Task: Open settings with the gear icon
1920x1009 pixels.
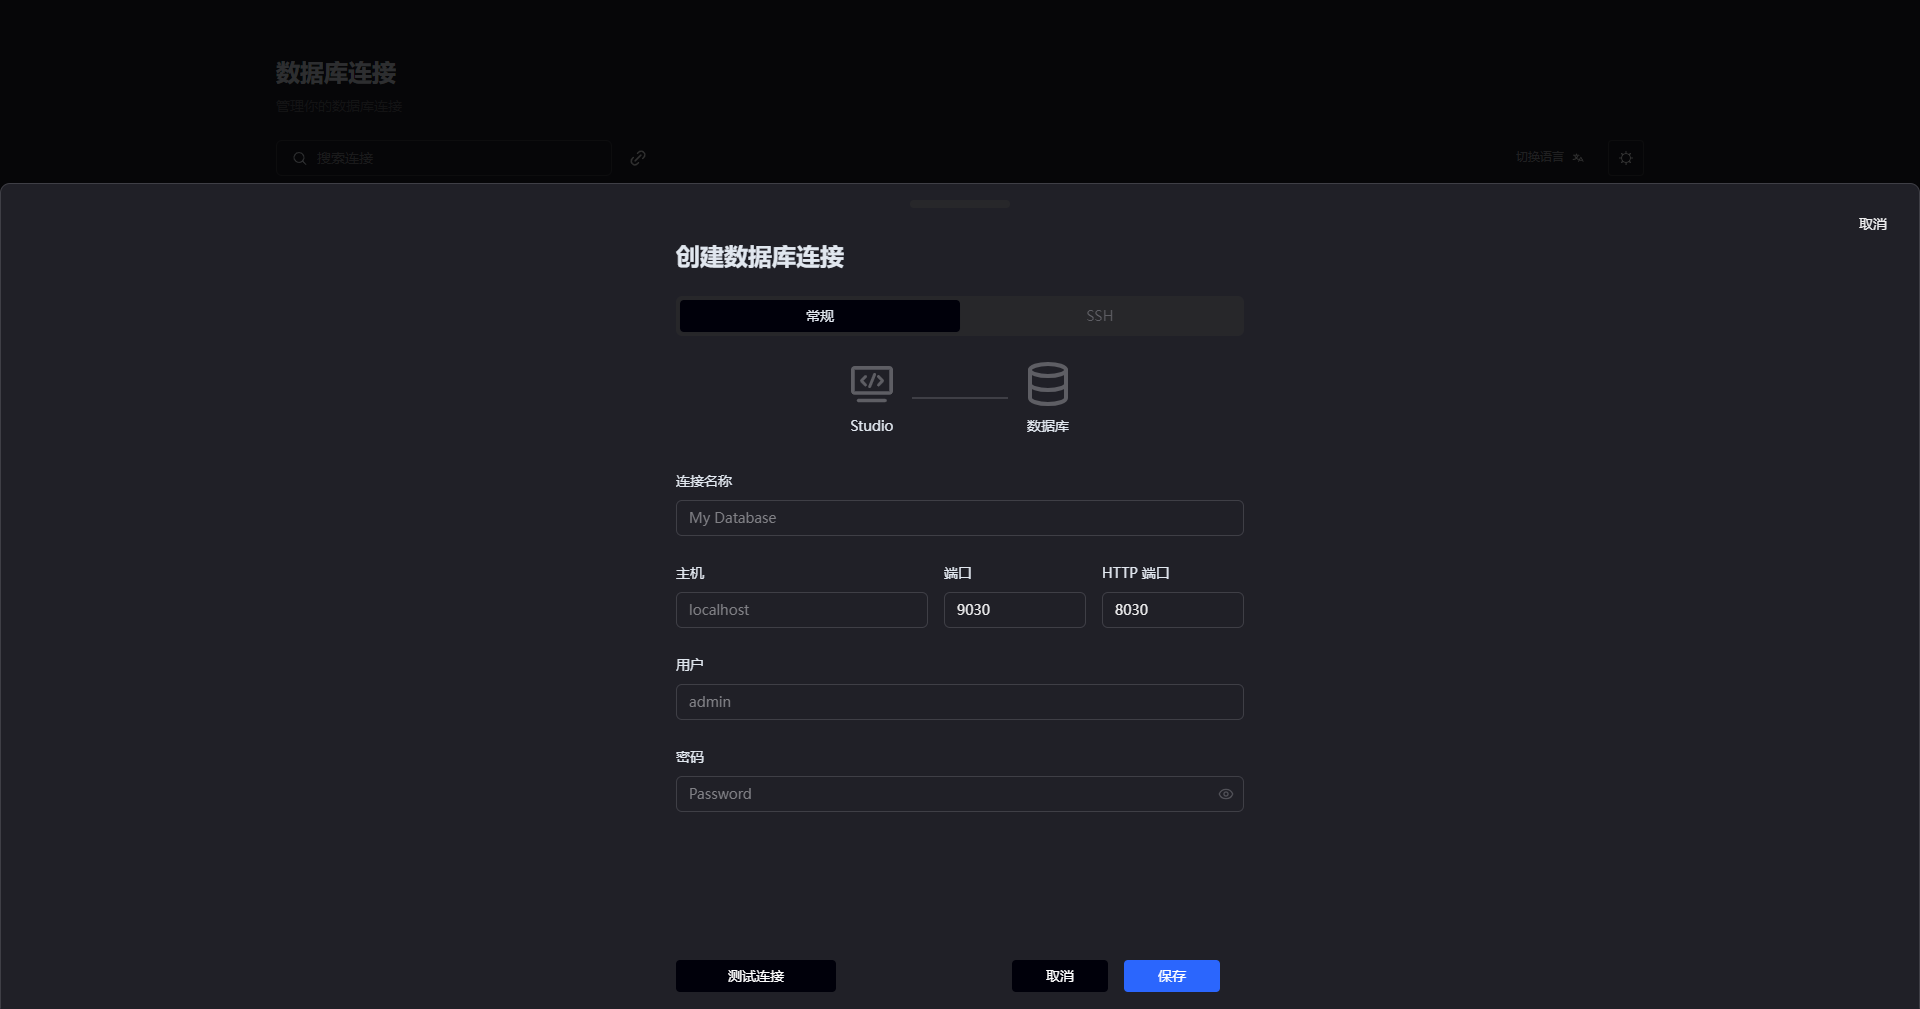Action: tap(1625, 158)
